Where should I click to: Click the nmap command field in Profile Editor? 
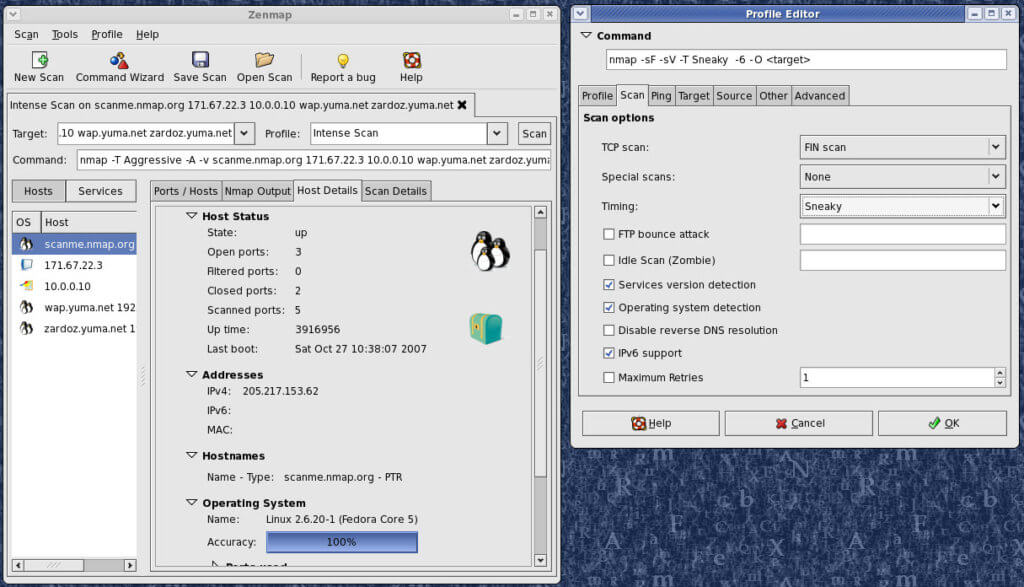tap(806, 59)
